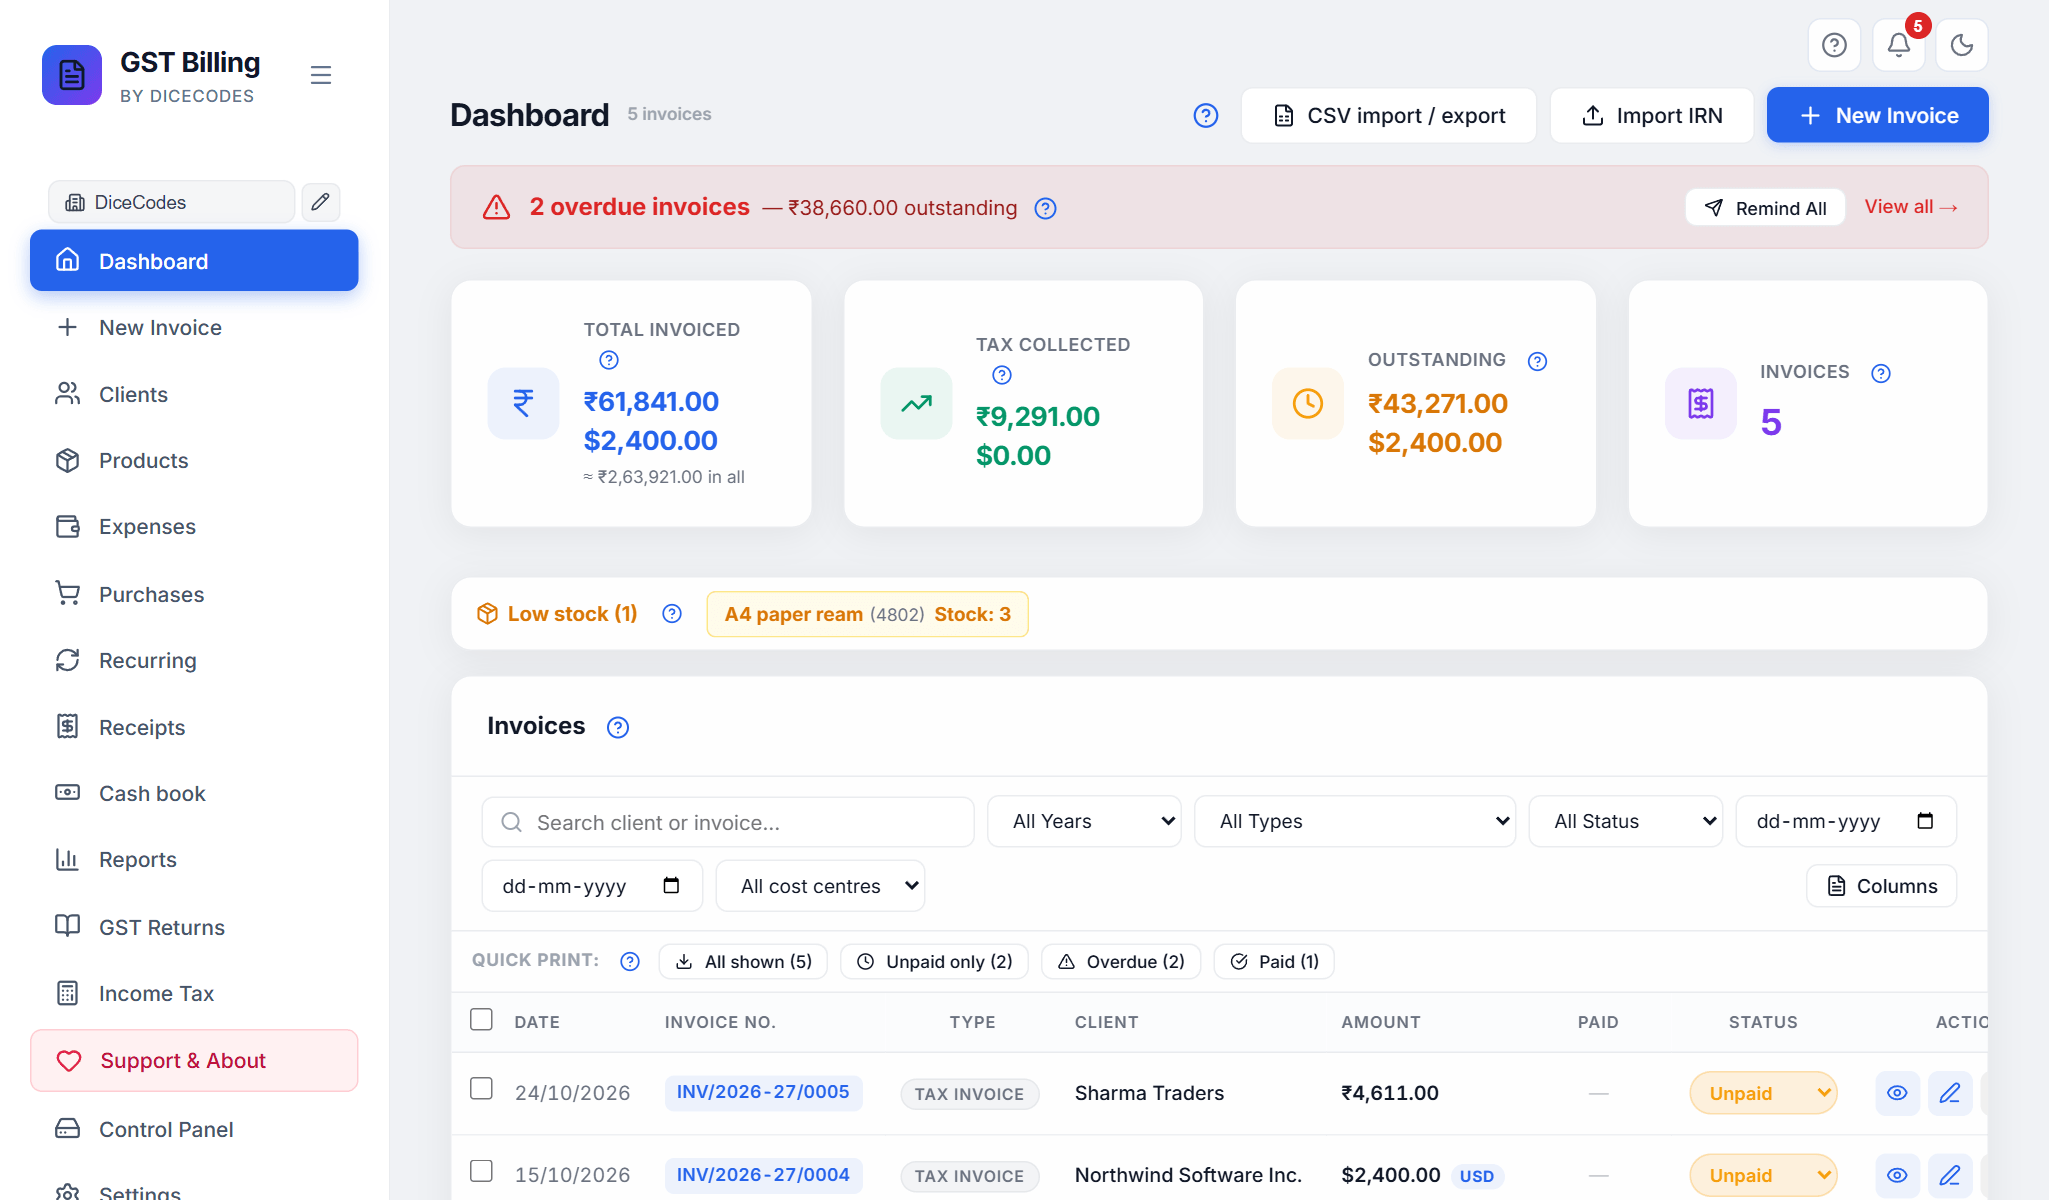Edit invoice INV/2026-27/0005 with pencil icon
Viewport: 2049px width, 1200px height.
[1950, 1093]
